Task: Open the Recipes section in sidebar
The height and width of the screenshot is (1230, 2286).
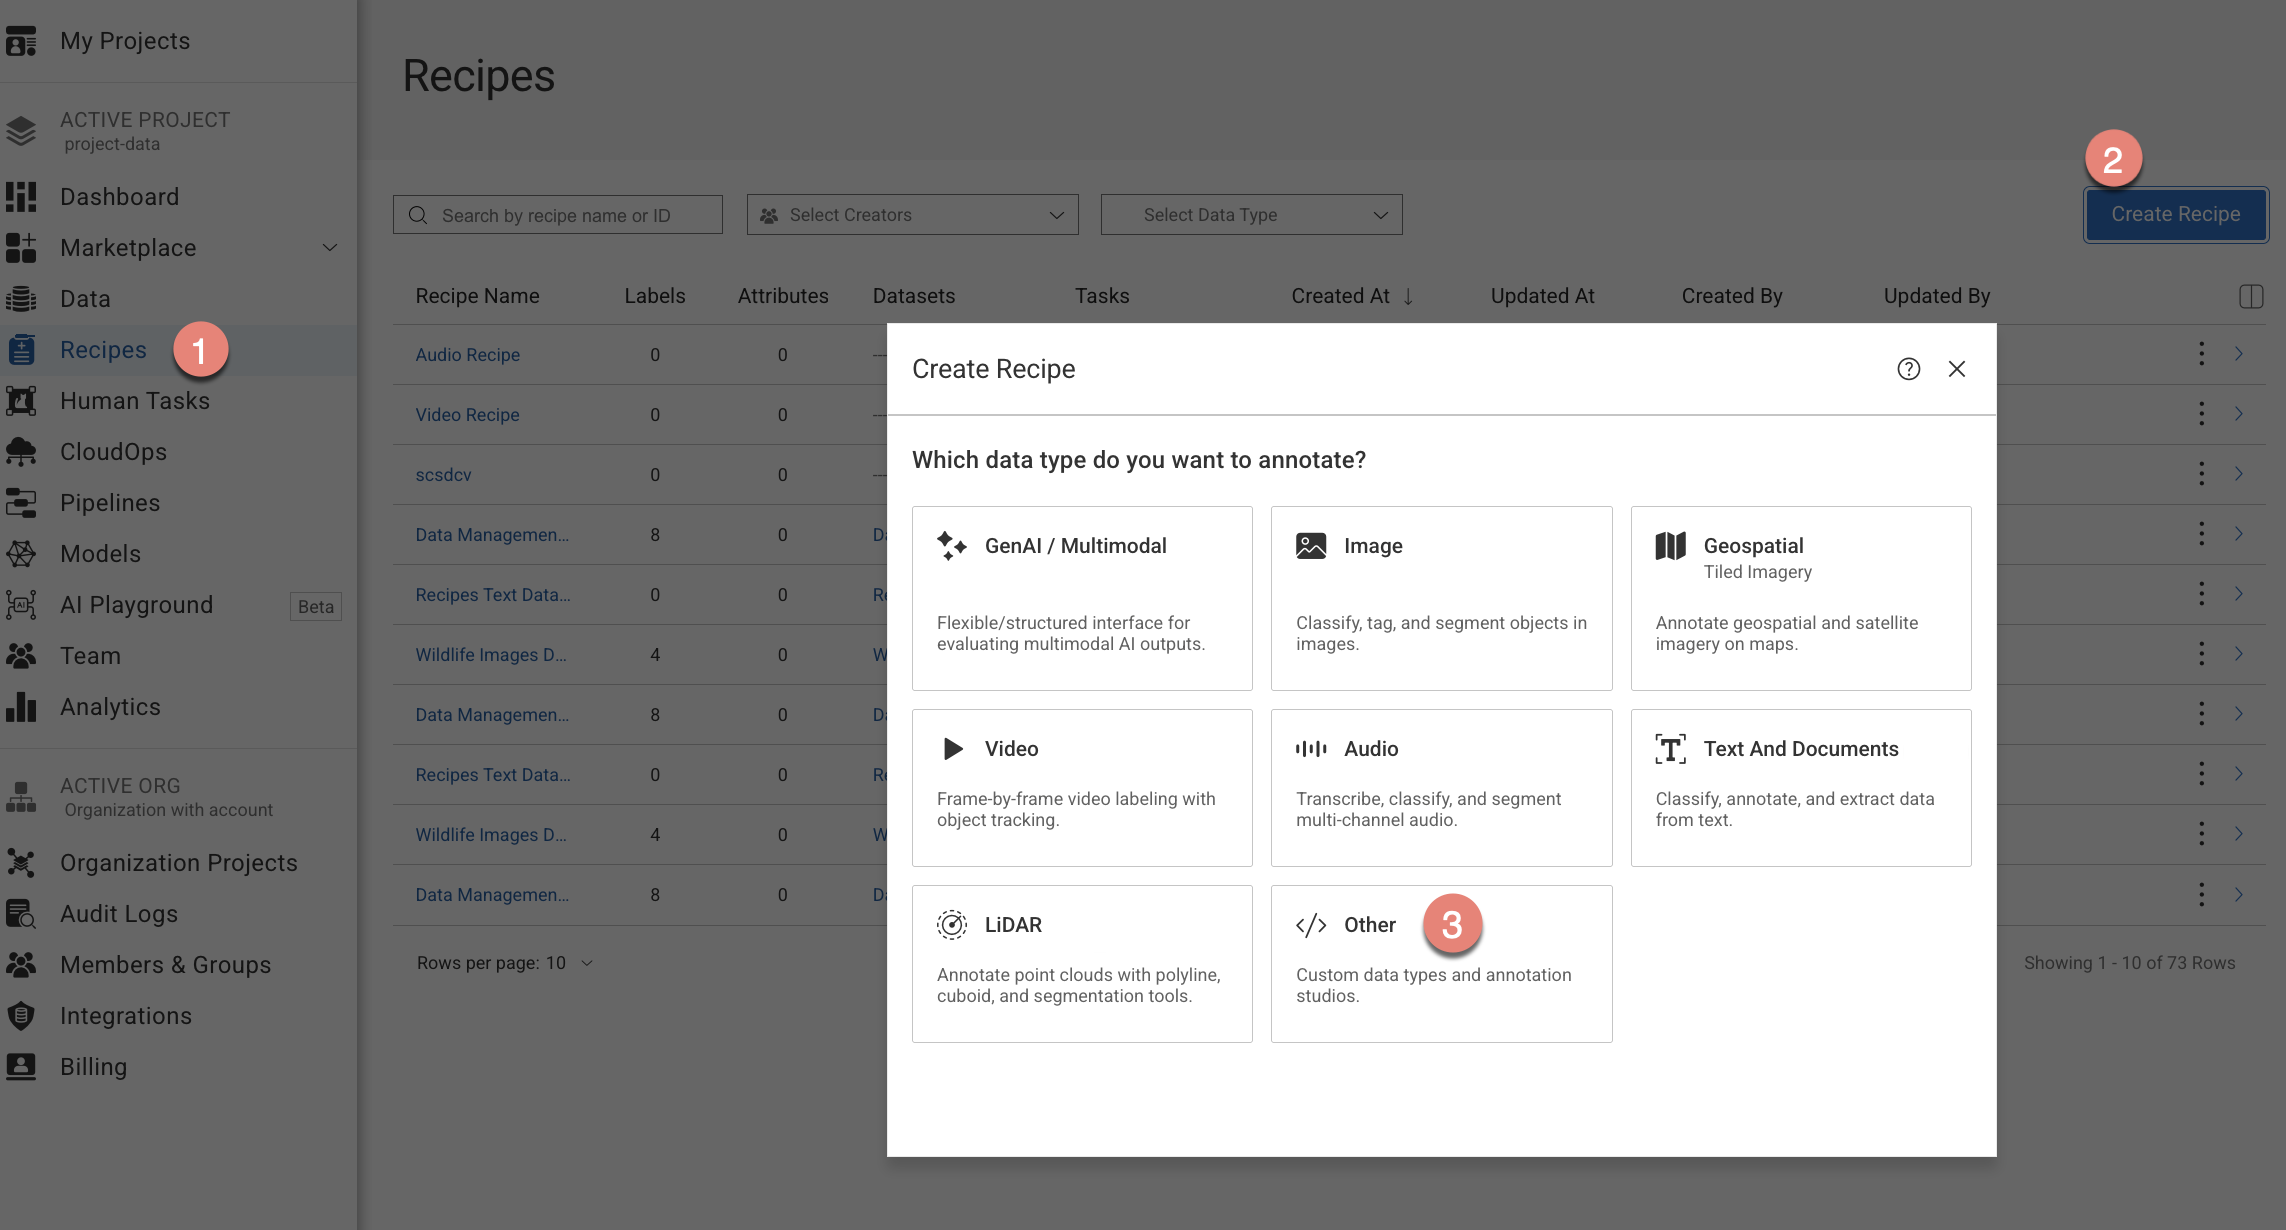Action: click(103, 350)
